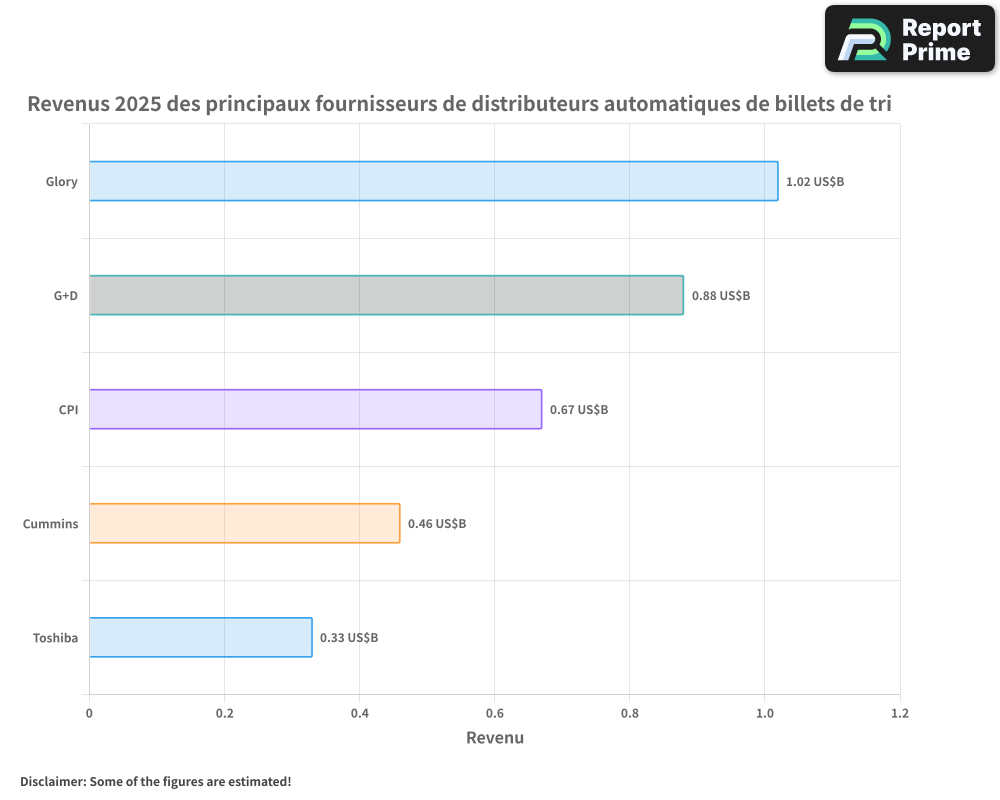This screenshot has height=800, width=1000.
Task: Click the disclaimer text at bottom
Action: [x=155, y=781]
